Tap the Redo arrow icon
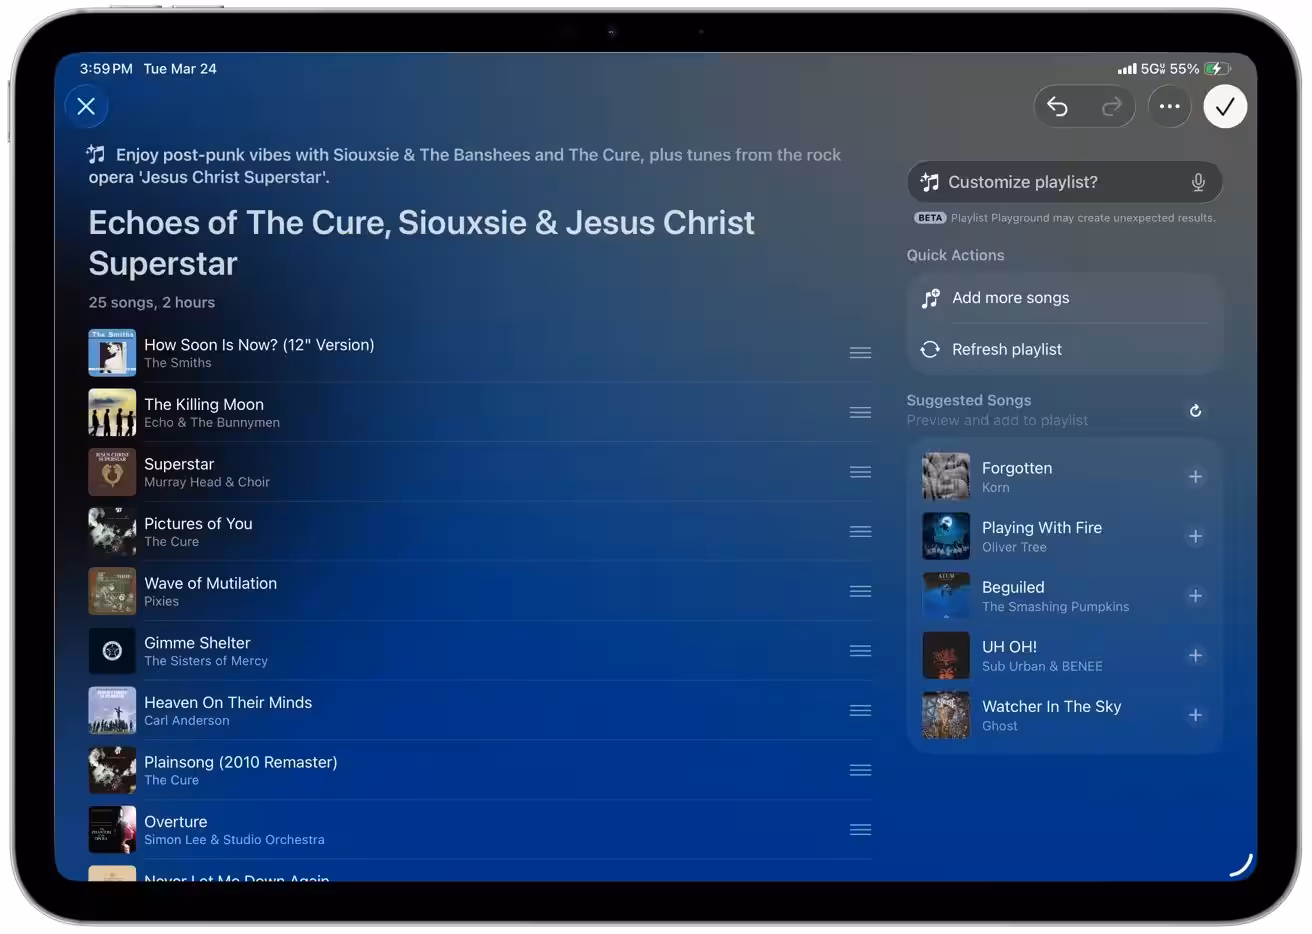The image size is (1312, 934). tap(1112, 106)
